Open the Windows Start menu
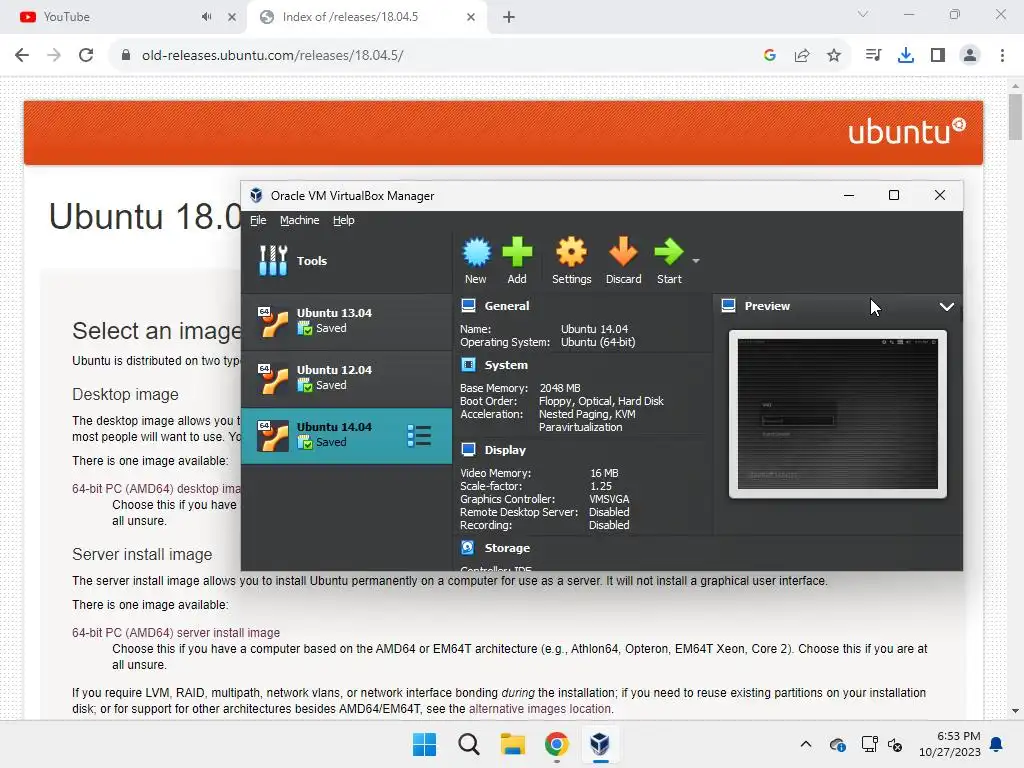 click(424, 744)
